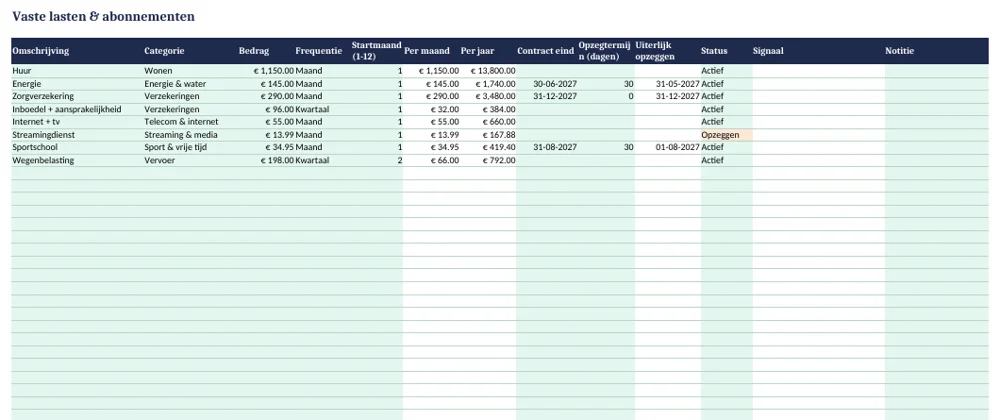The height and width of the screenshot is (420, 1000).
Task: Select the € 13,800.00 yearly cell
Action: tap(488, 71)
